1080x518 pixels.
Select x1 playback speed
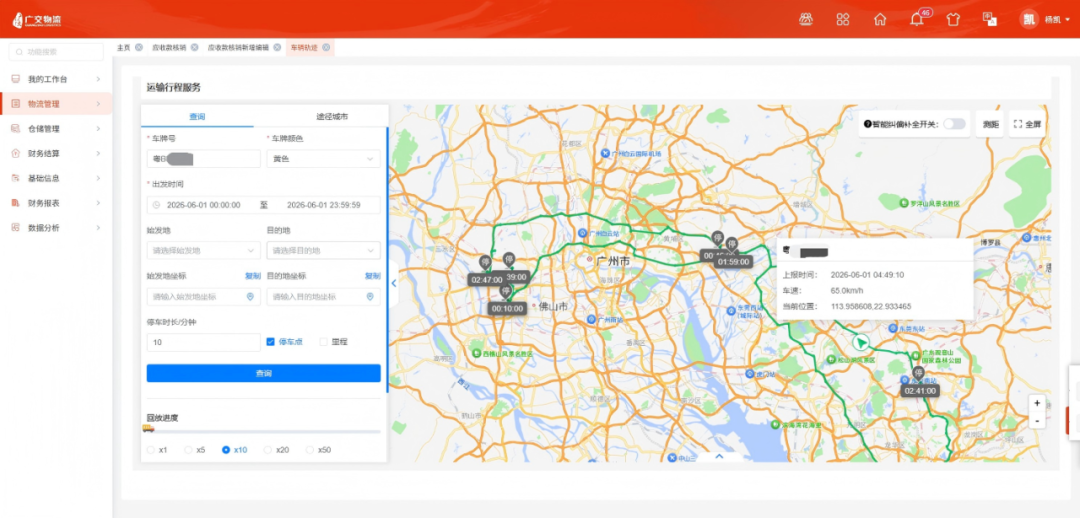point(151,450)
